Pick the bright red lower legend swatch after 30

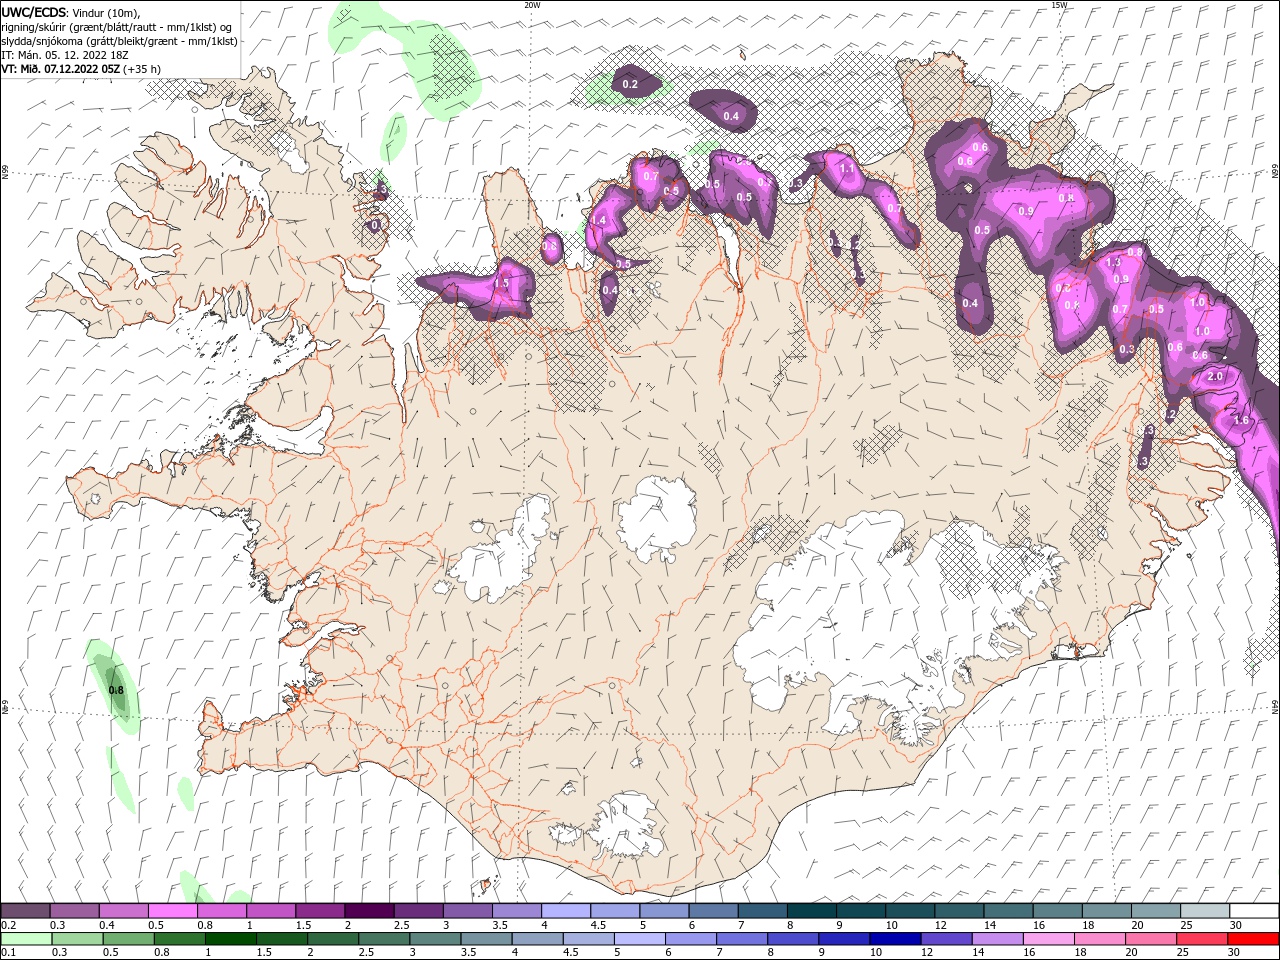pyautogui.click(x=1254, y=939)
